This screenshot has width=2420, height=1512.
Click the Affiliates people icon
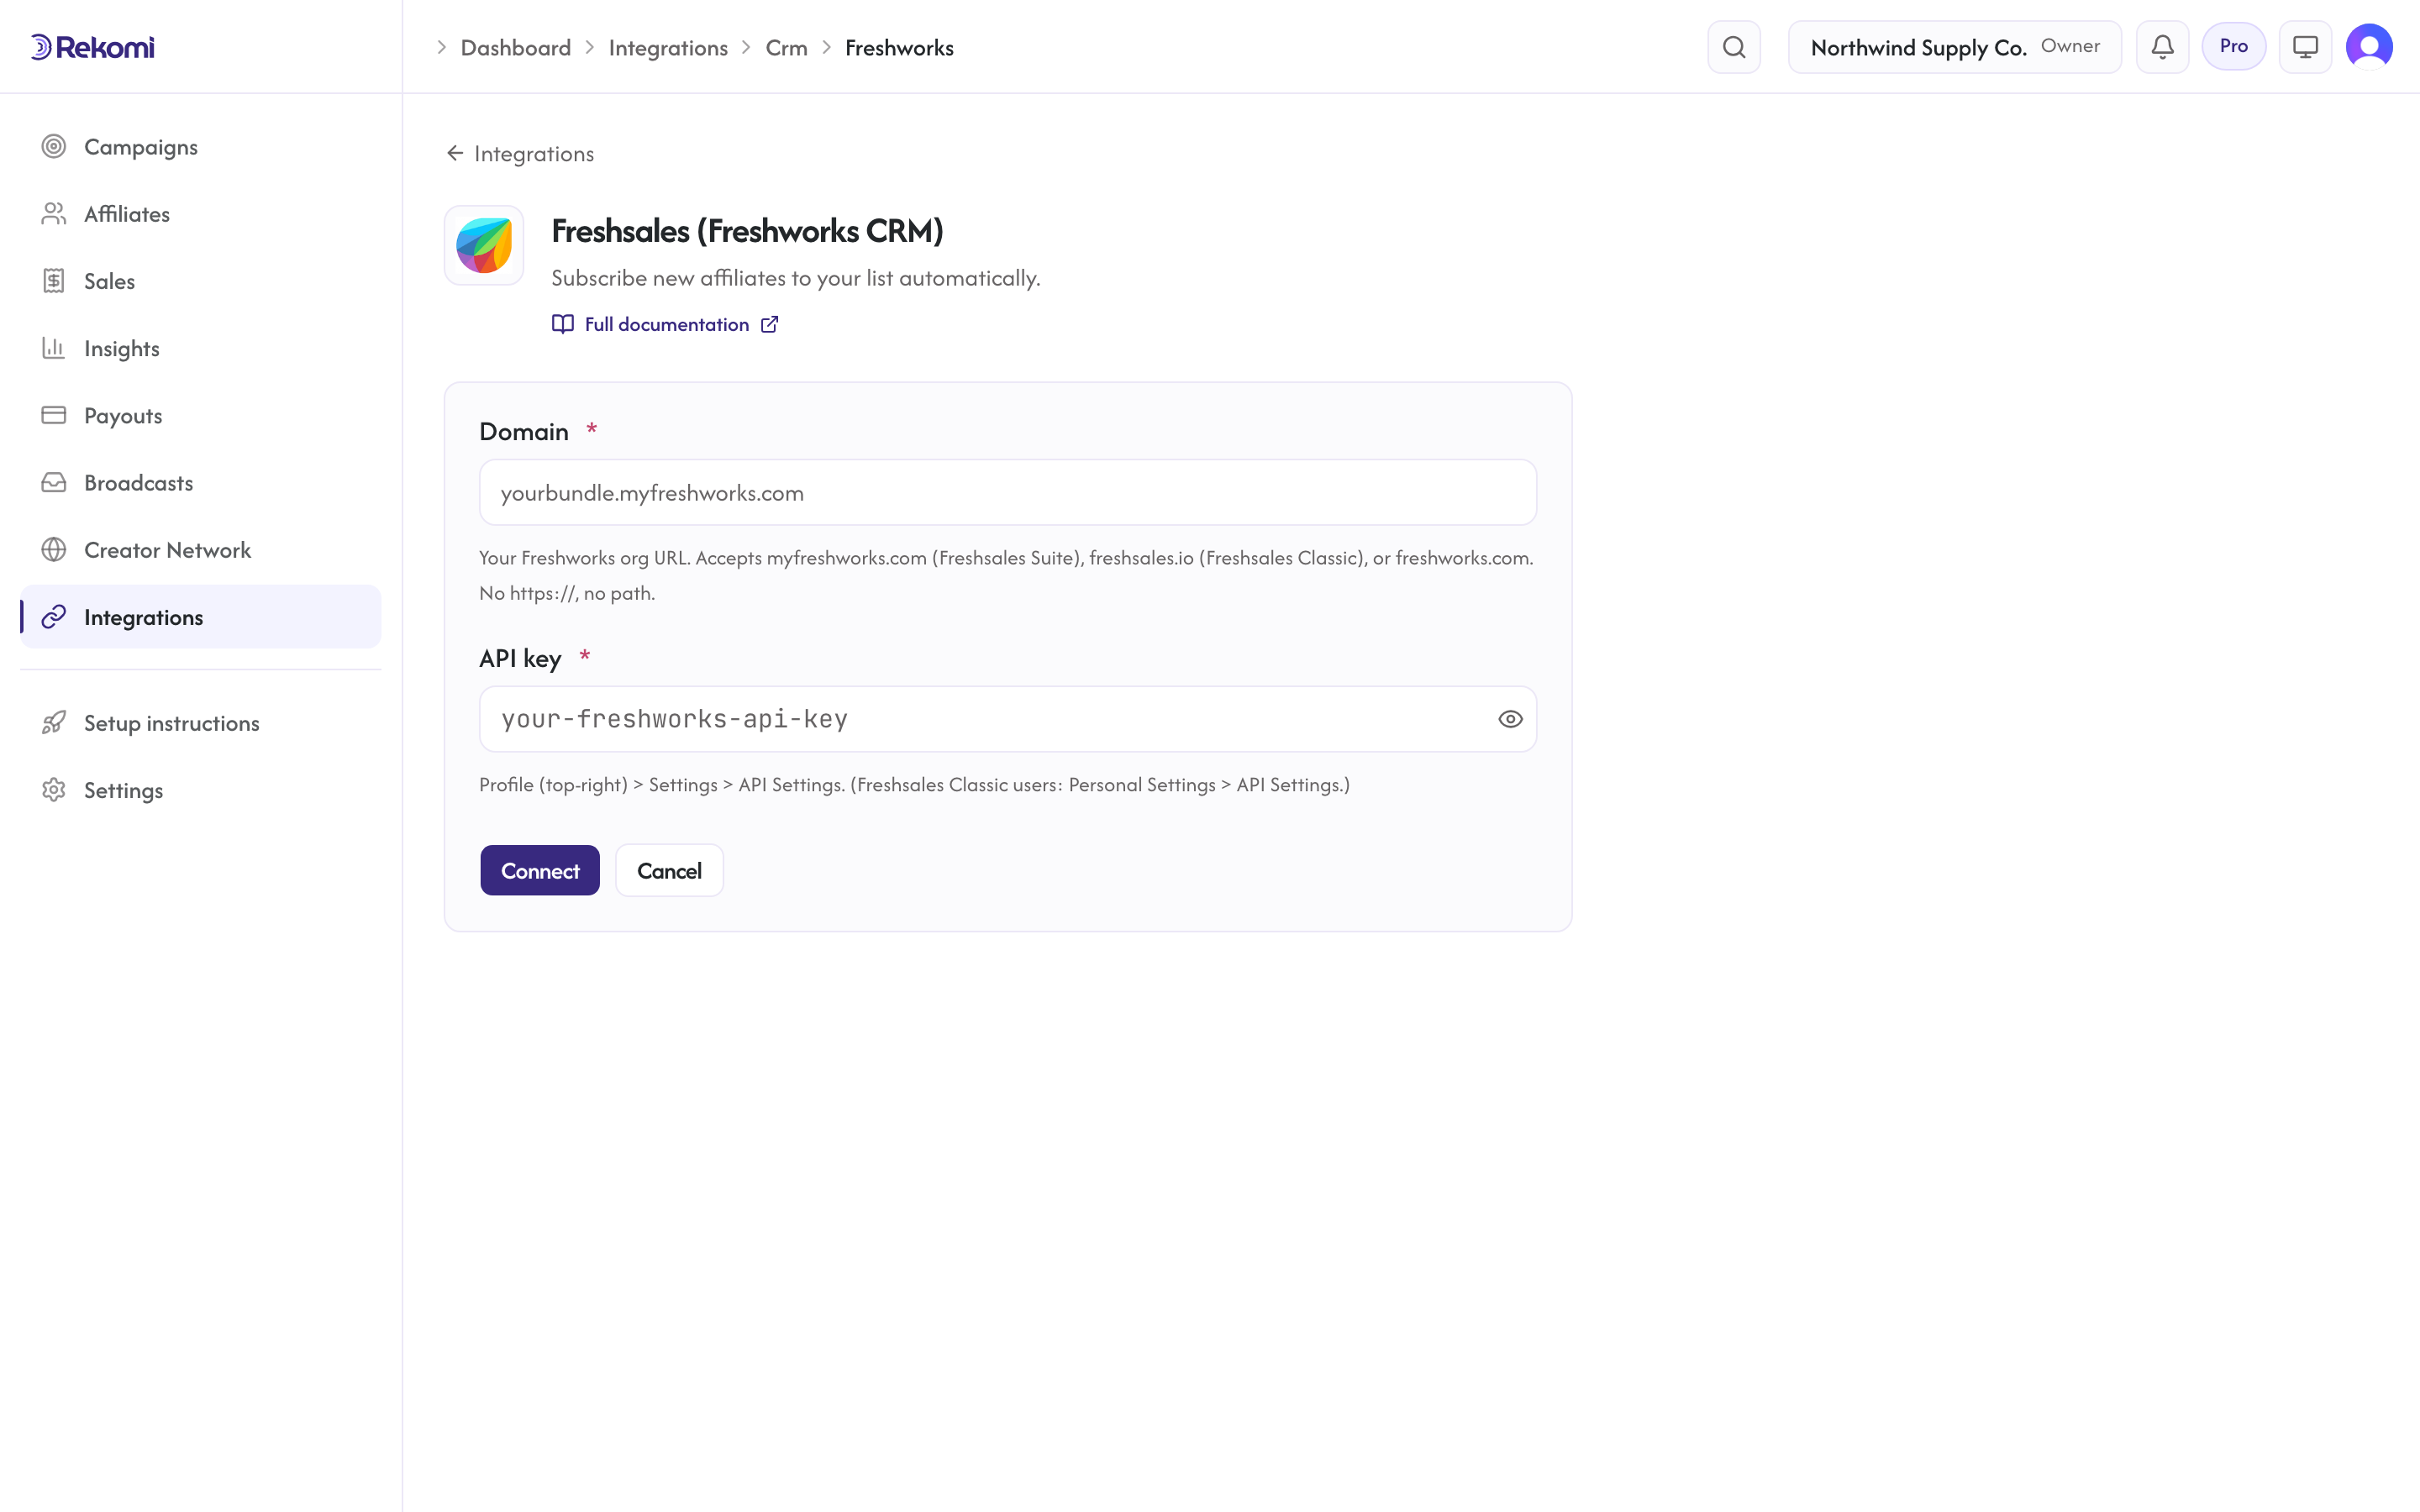[54, 214]
